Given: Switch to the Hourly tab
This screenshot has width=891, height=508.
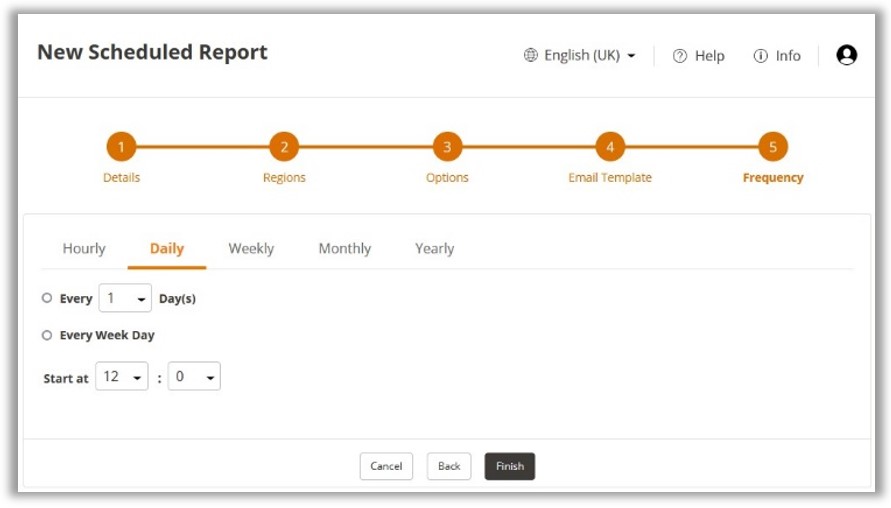Looking at the screenshot, I should tap(84, 249).
